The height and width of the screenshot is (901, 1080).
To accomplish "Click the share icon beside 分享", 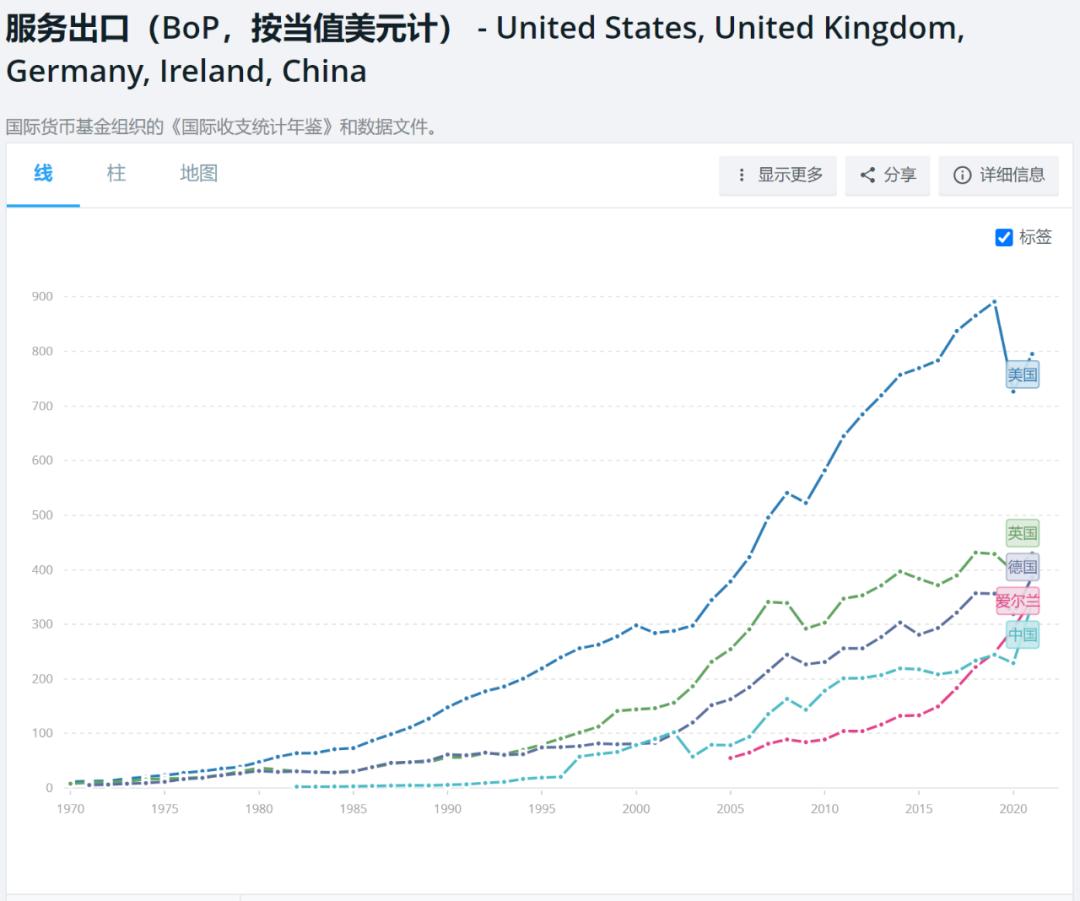I will [866, 175].
